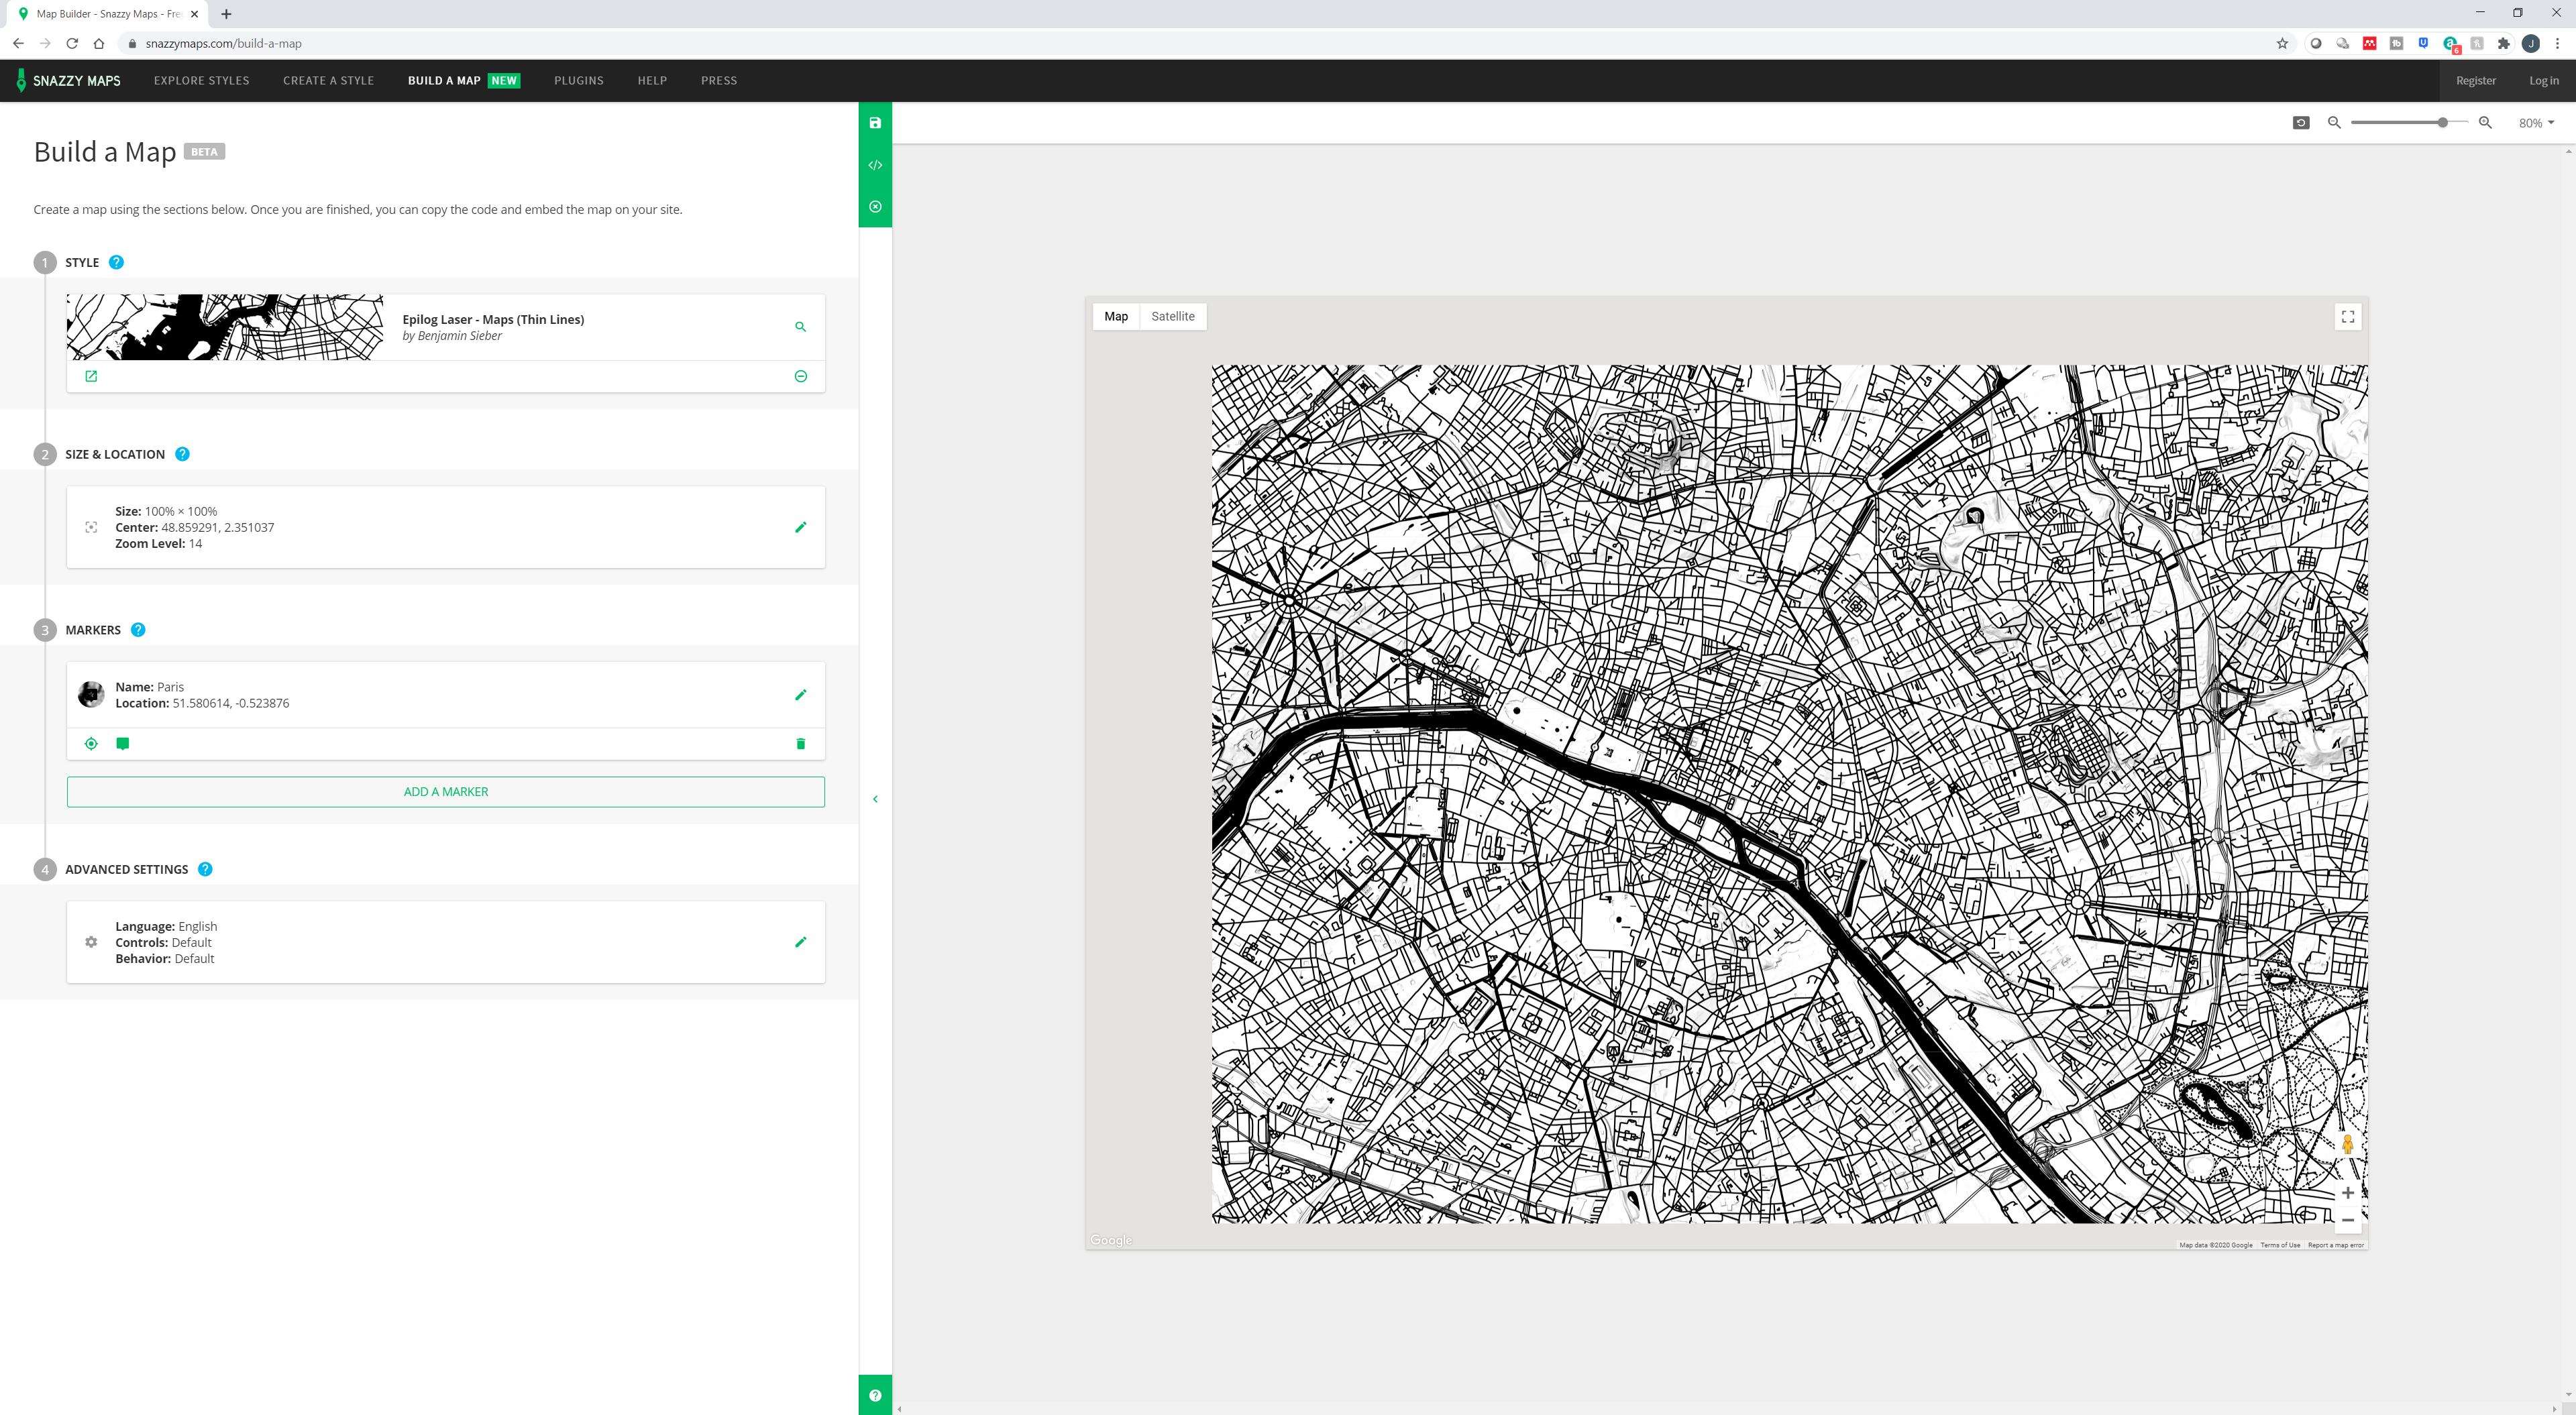The image size is (2576, 1415).
Task: Adjust the preview zoom slider
Action: [2442, 122]
